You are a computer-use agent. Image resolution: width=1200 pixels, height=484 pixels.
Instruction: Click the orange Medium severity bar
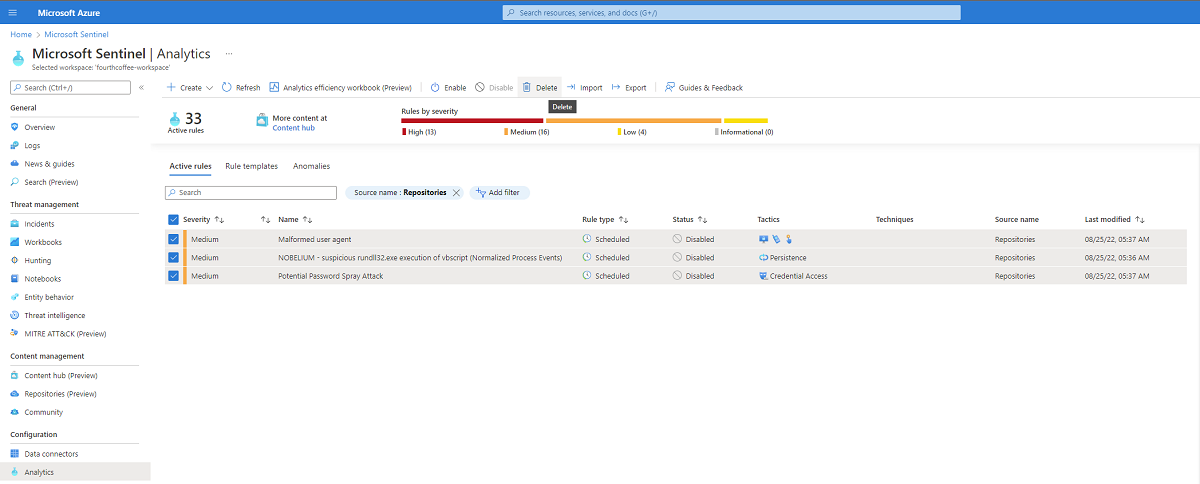coord(633,120)
